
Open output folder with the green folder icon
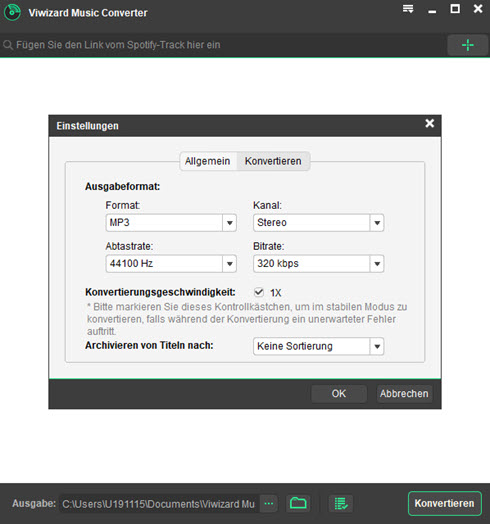298,503
